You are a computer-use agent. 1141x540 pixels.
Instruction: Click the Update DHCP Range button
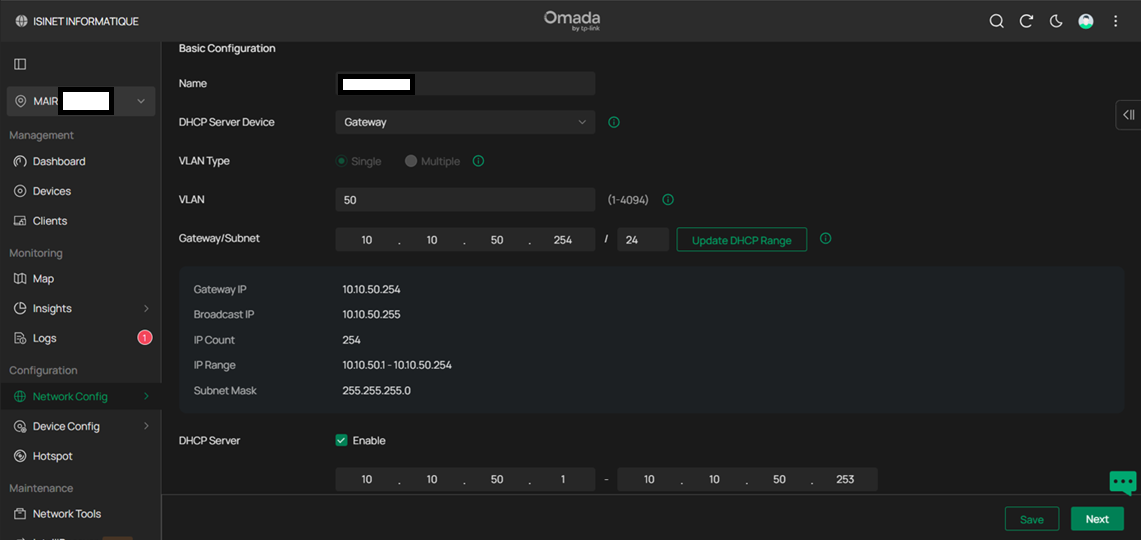click(742, 239)
